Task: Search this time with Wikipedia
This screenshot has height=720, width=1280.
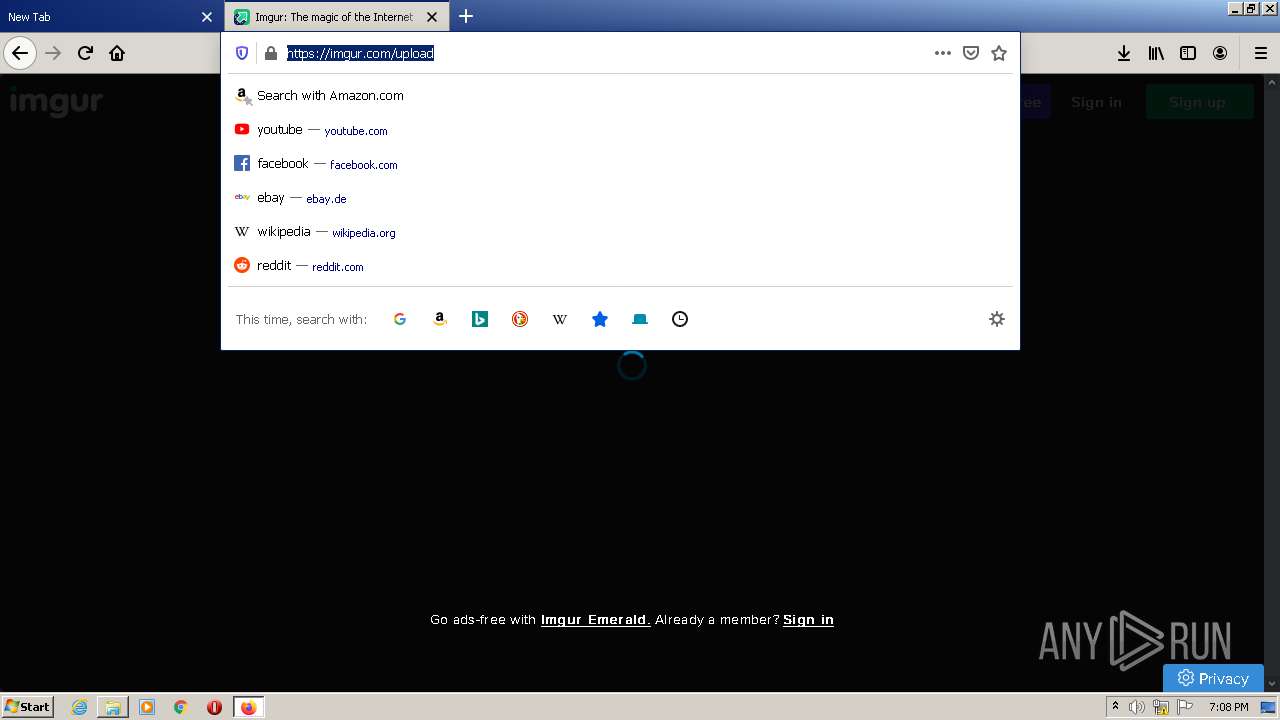Action: click(560, 319)
